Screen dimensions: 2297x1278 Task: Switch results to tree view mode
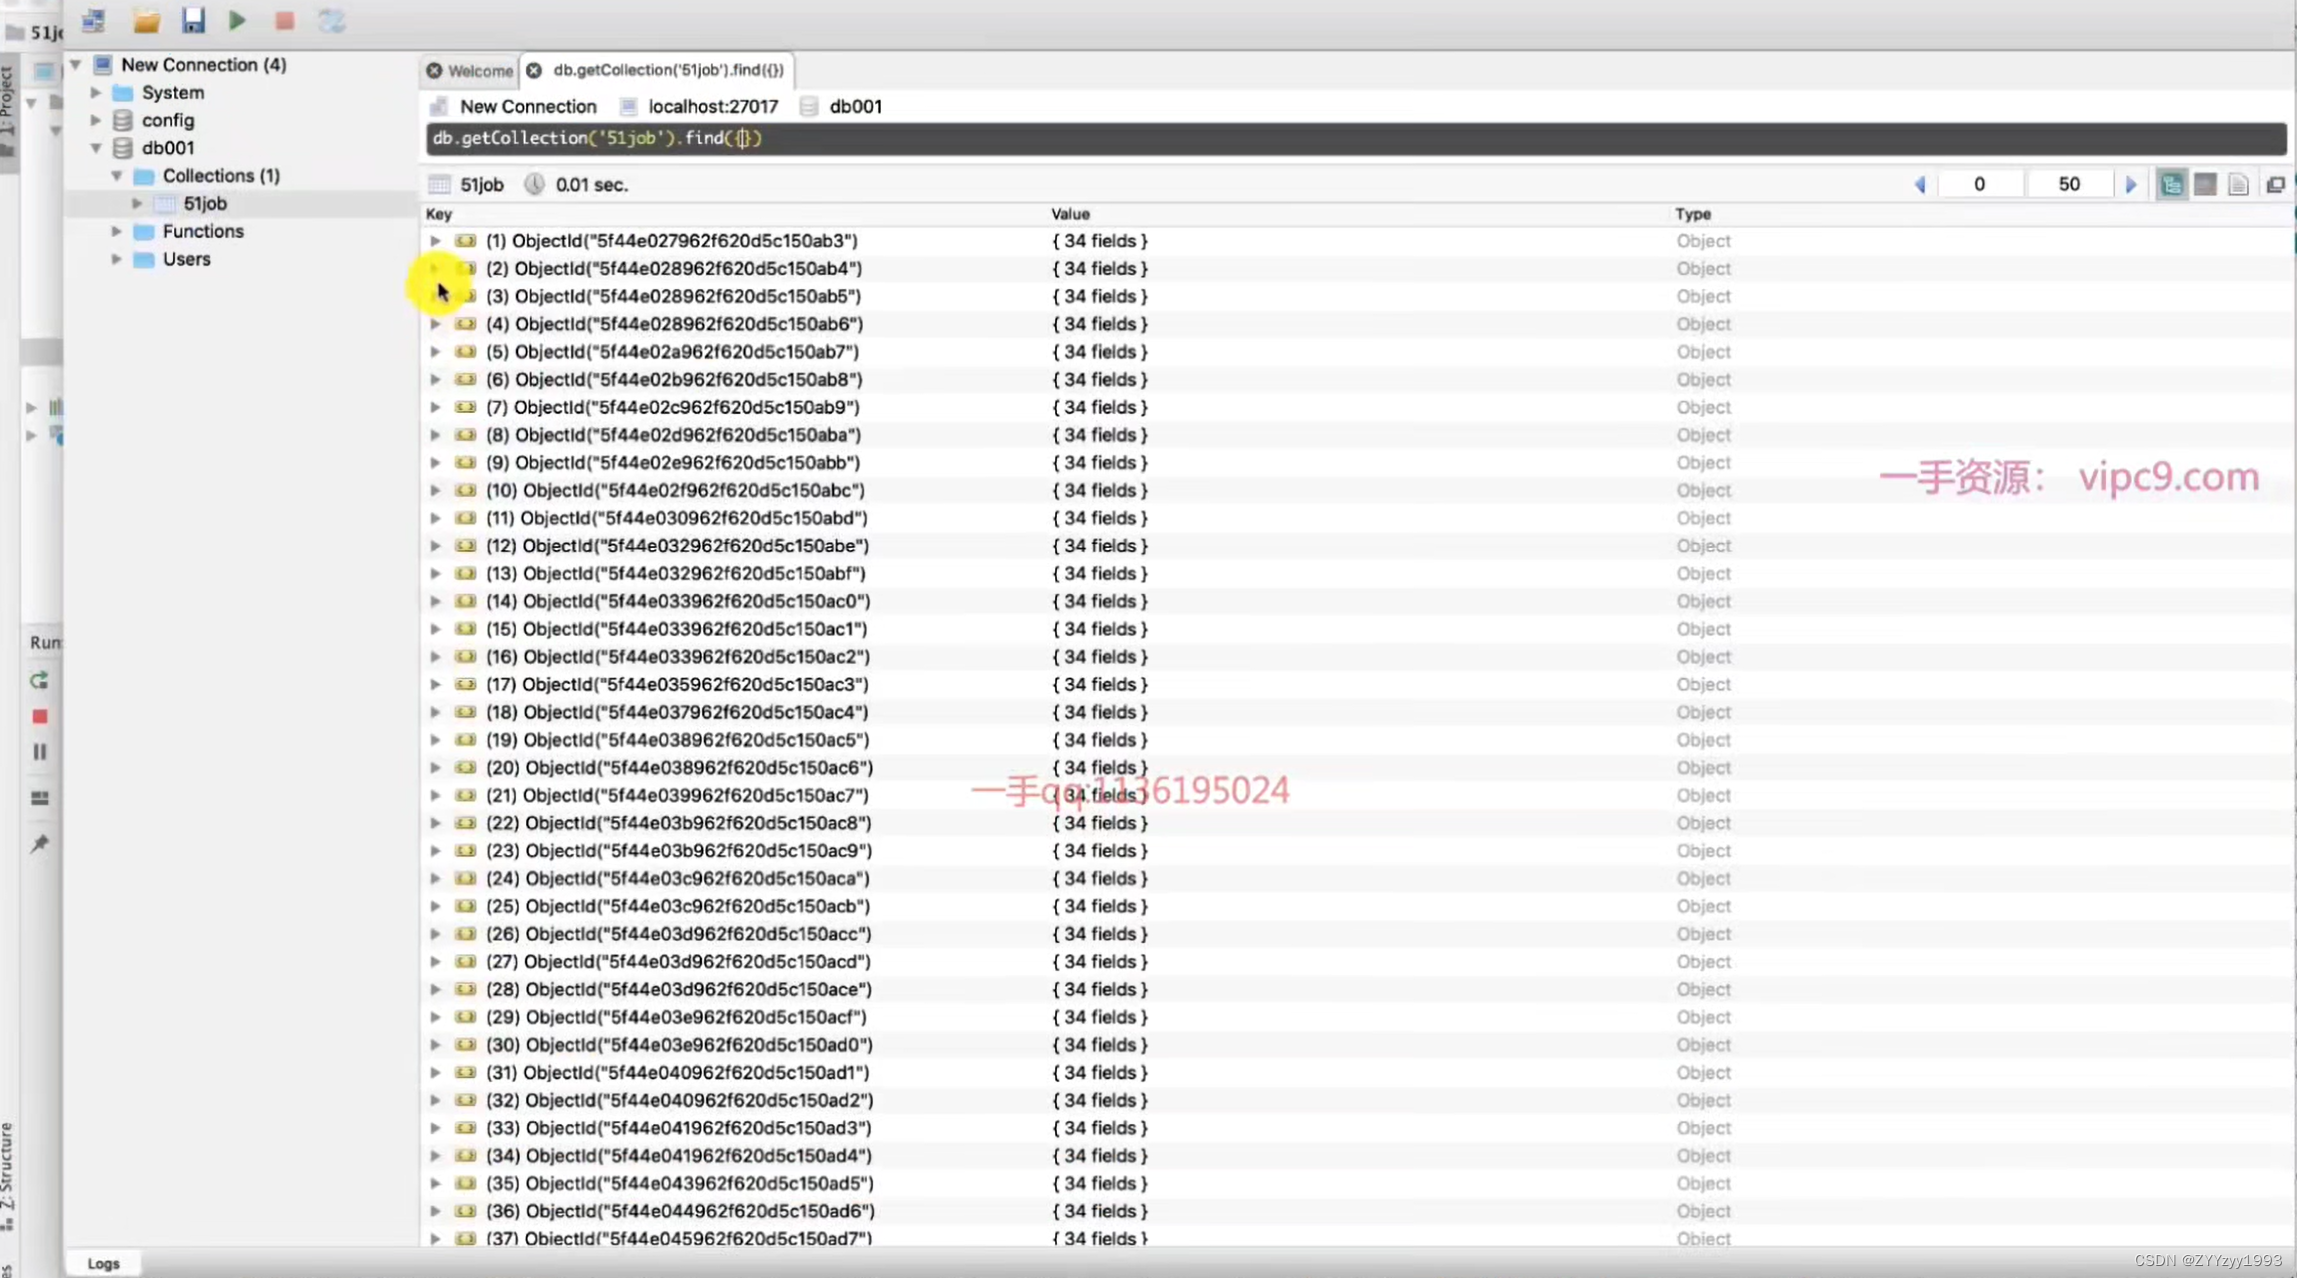(2171, 185)
